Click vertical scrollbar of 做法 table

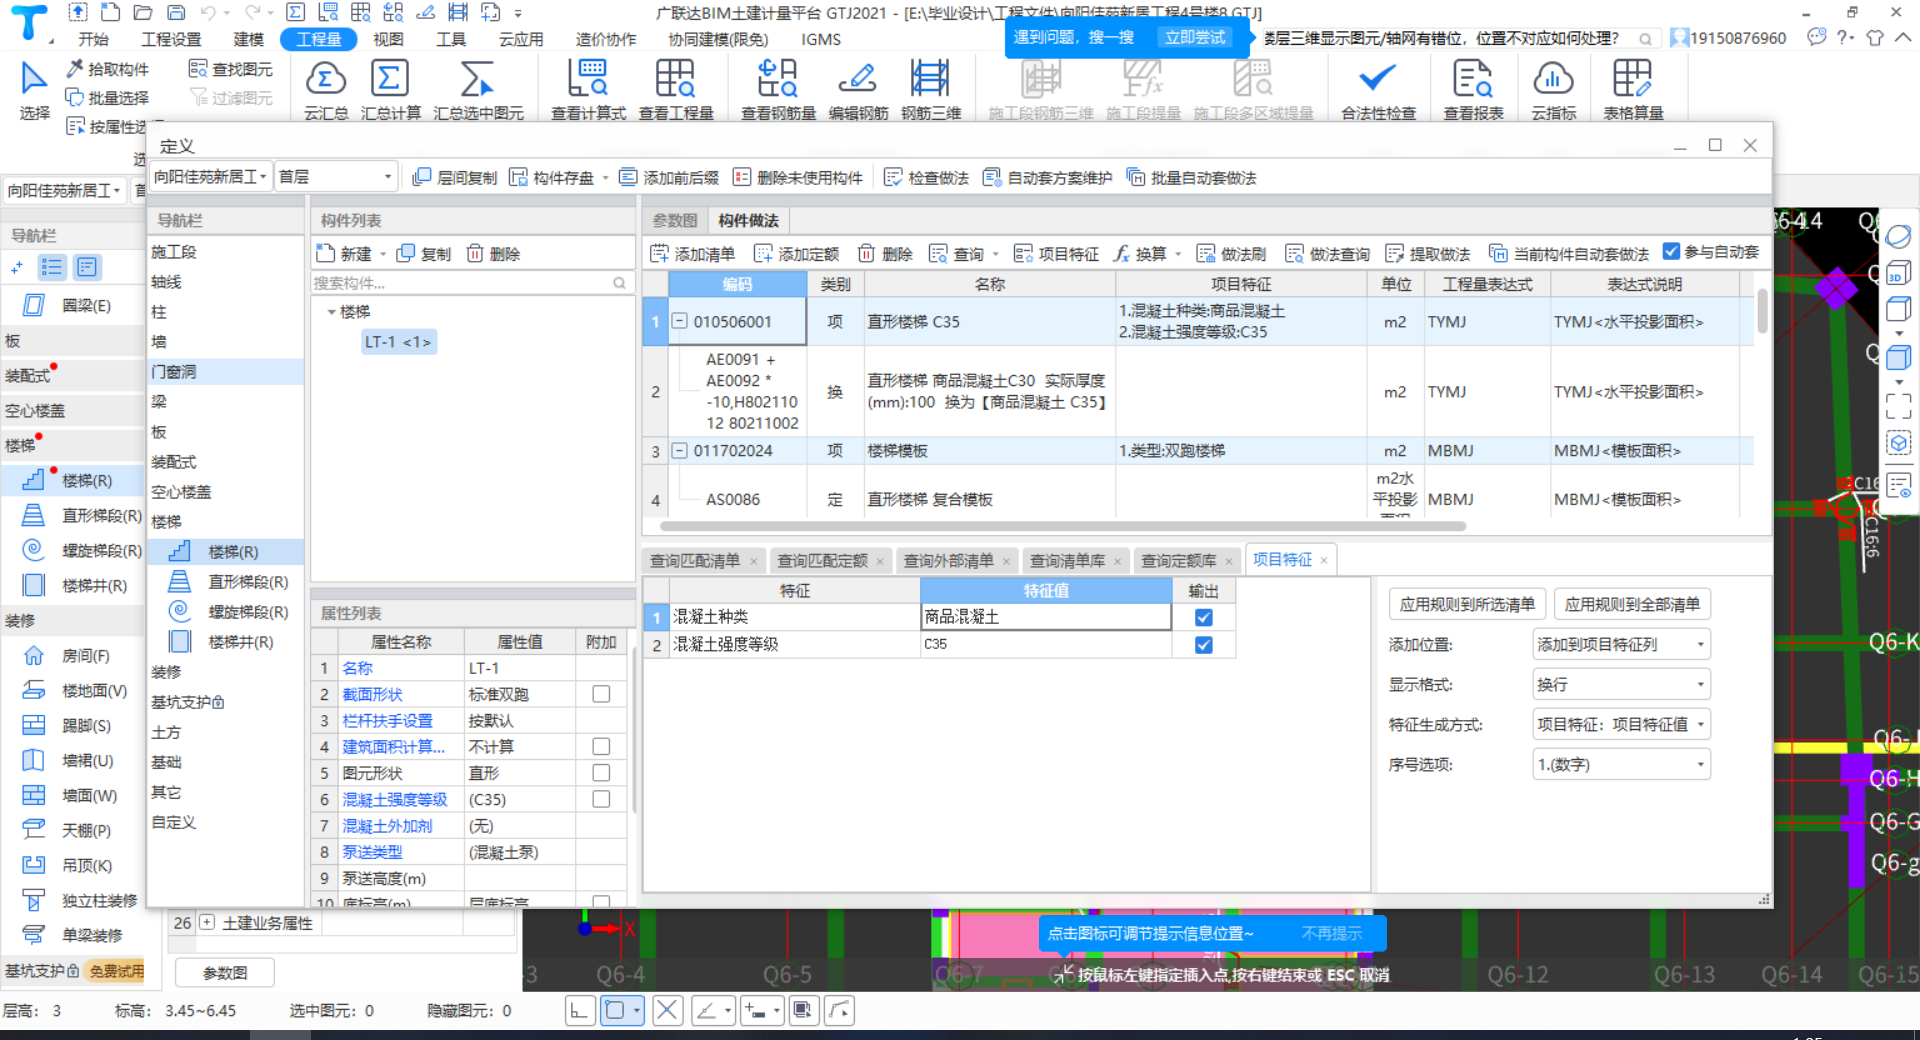pos(1762,311)
